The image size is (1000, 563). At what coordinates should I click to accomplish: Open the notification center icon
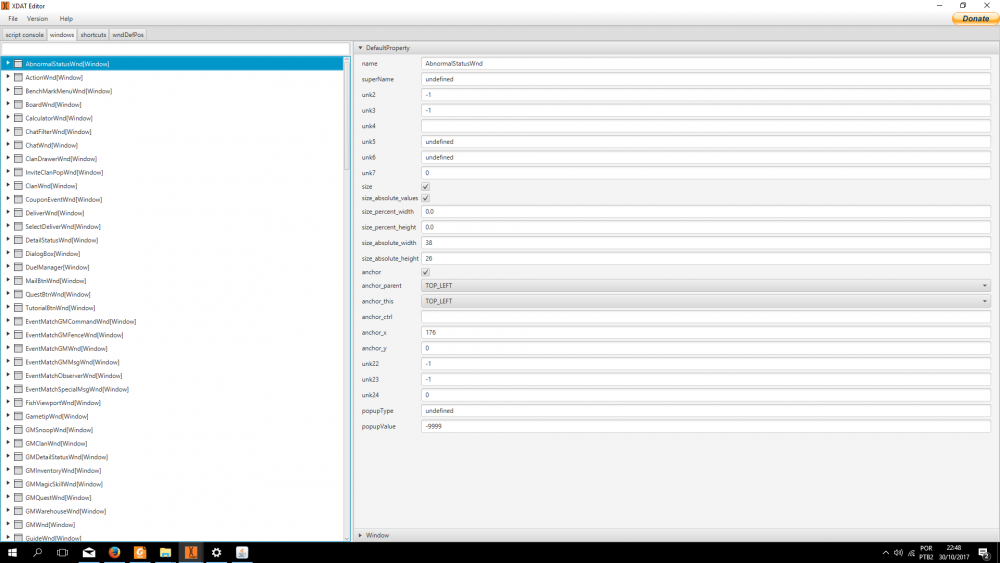pyautogui.click(x=984, y=552)
